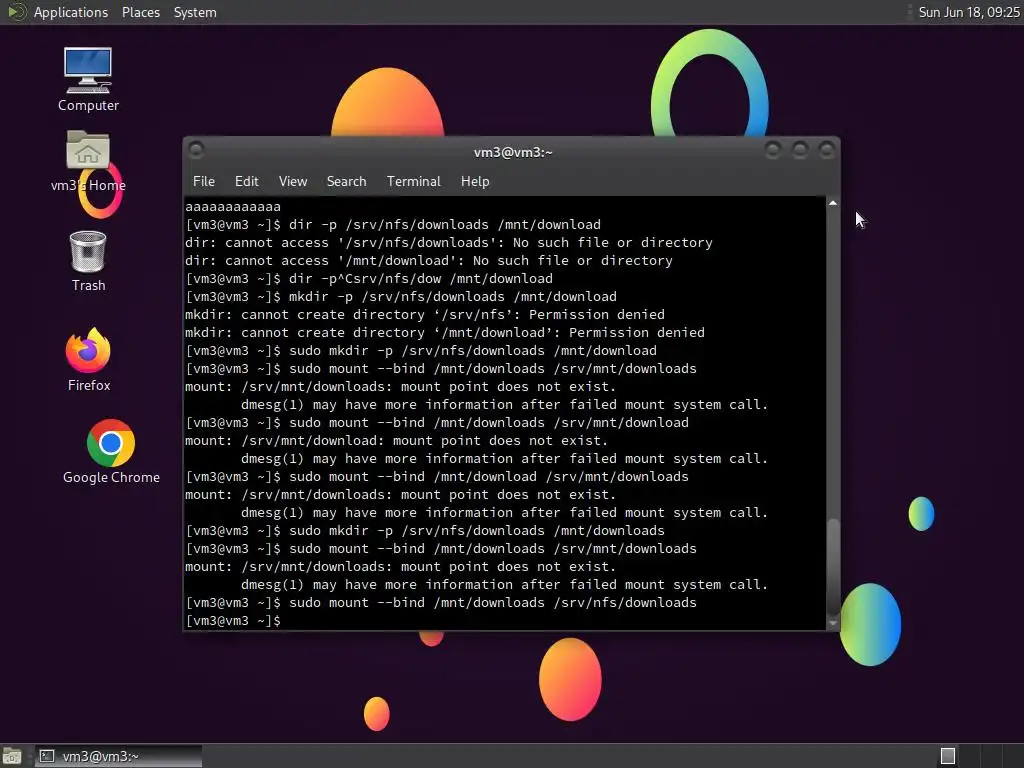Click the show desktop icon in bottom panel
This screenshot has height=768, width=1024.
[12, 756]
